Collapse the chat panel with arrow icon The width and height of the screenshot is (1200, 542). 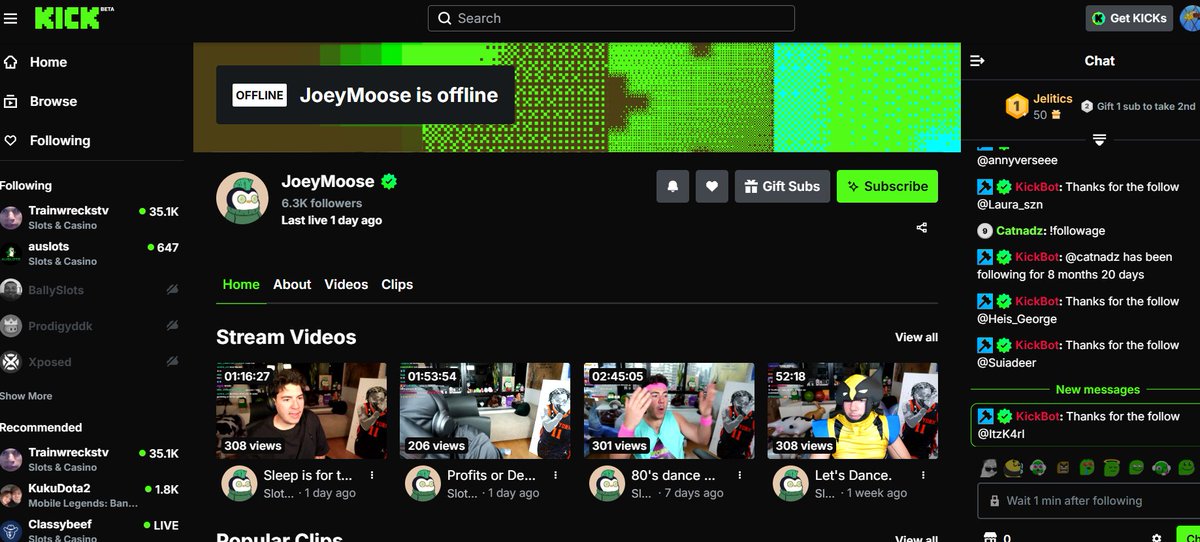pyautogui.click(x=977, y=61)
